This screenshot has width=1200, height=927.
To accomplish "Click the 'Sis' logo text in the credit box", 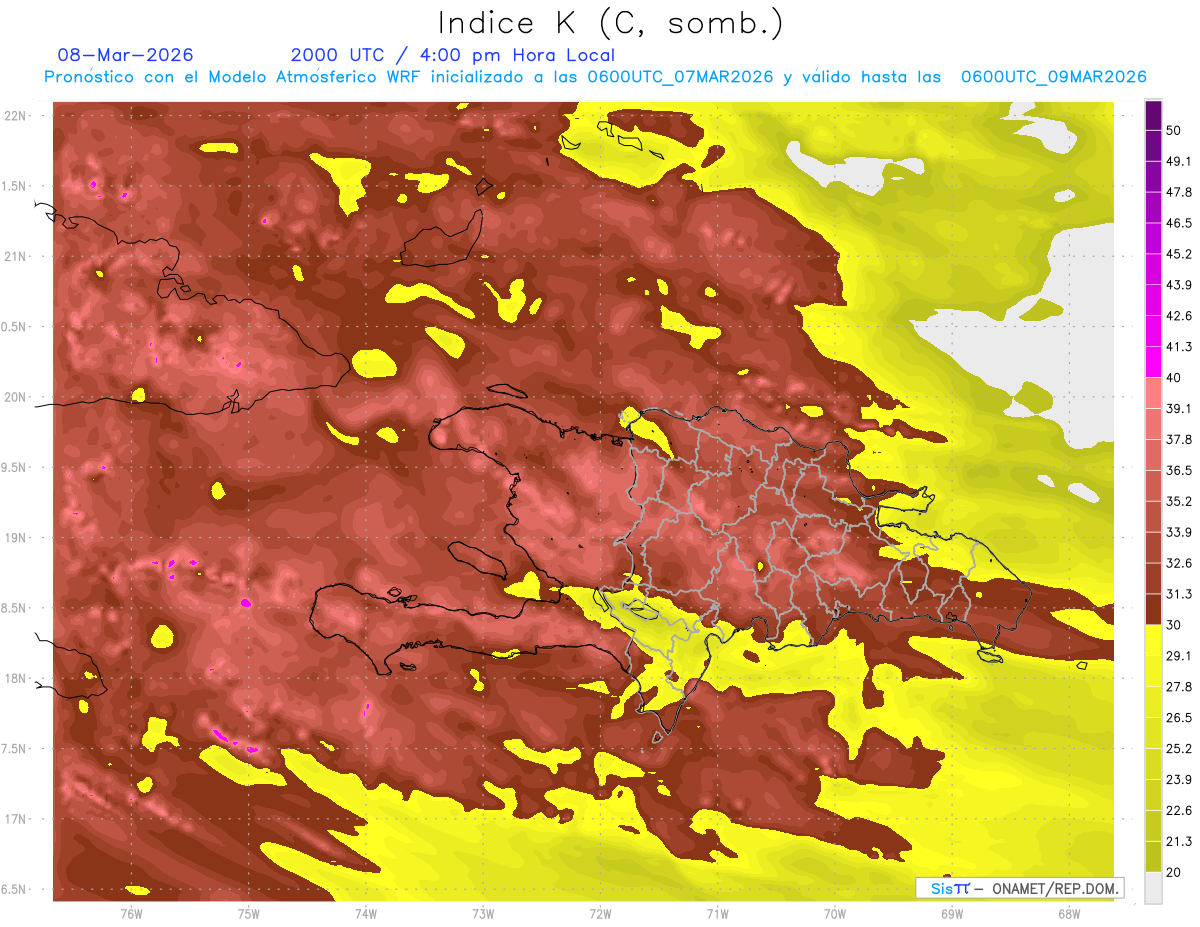I will coord(940,888).
